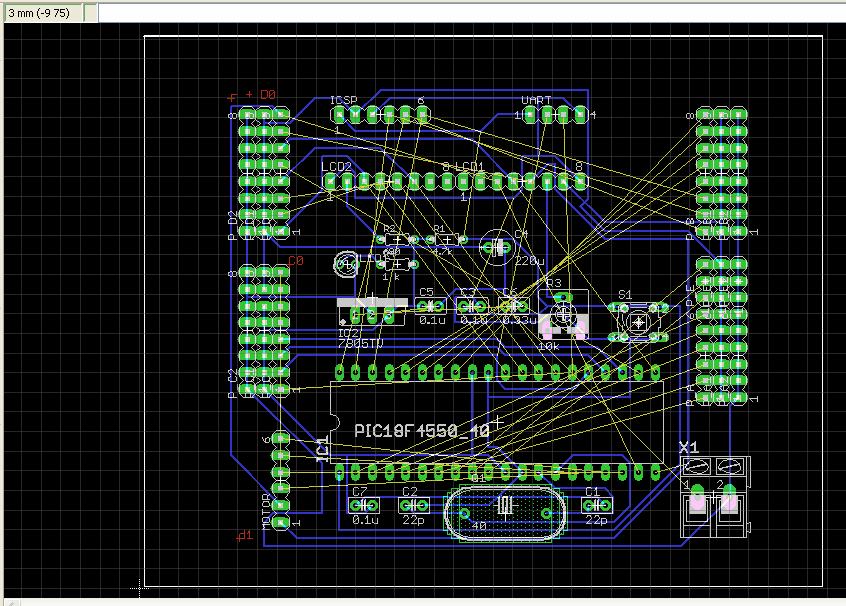The width and height of the screenshot is (846, 606).
Task: Select the 1k resistor beside LED1
Action: pos(397,264)
